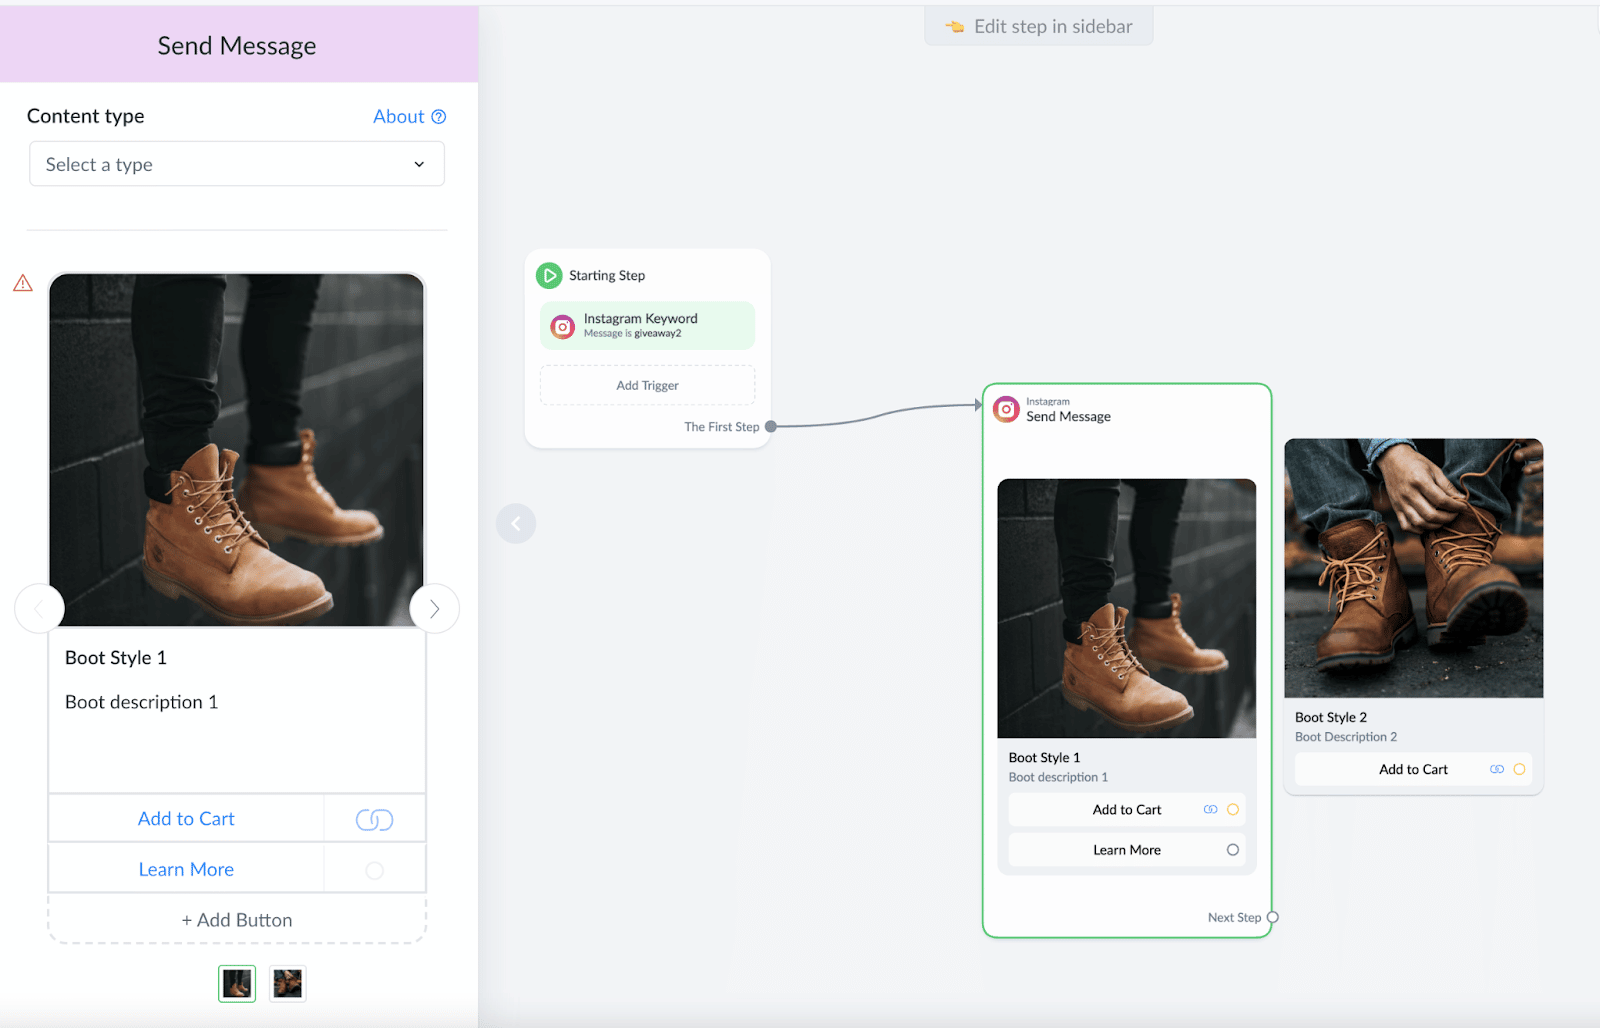Click Add to Cart button in sidebar
This screenshot has width=1600, height=1028.
(x=186, y=819)
